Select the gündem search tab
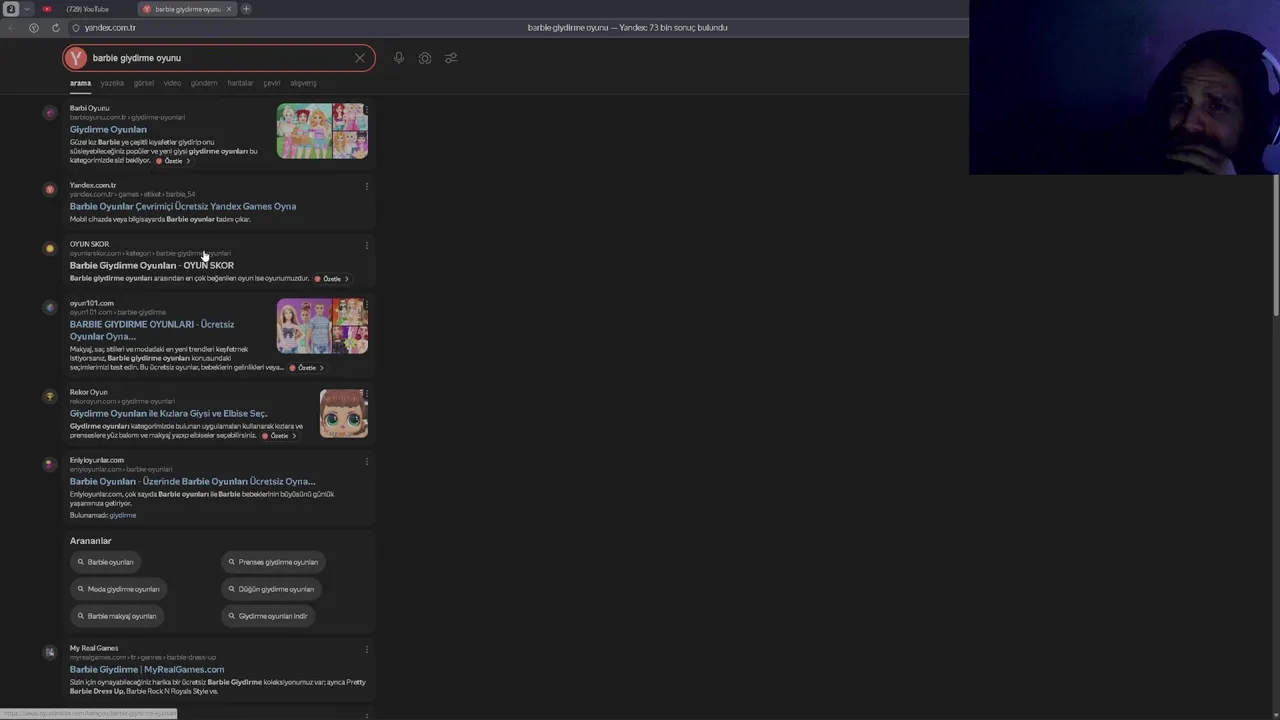This screenshot has width=1280, height=720. click(204, 83)
